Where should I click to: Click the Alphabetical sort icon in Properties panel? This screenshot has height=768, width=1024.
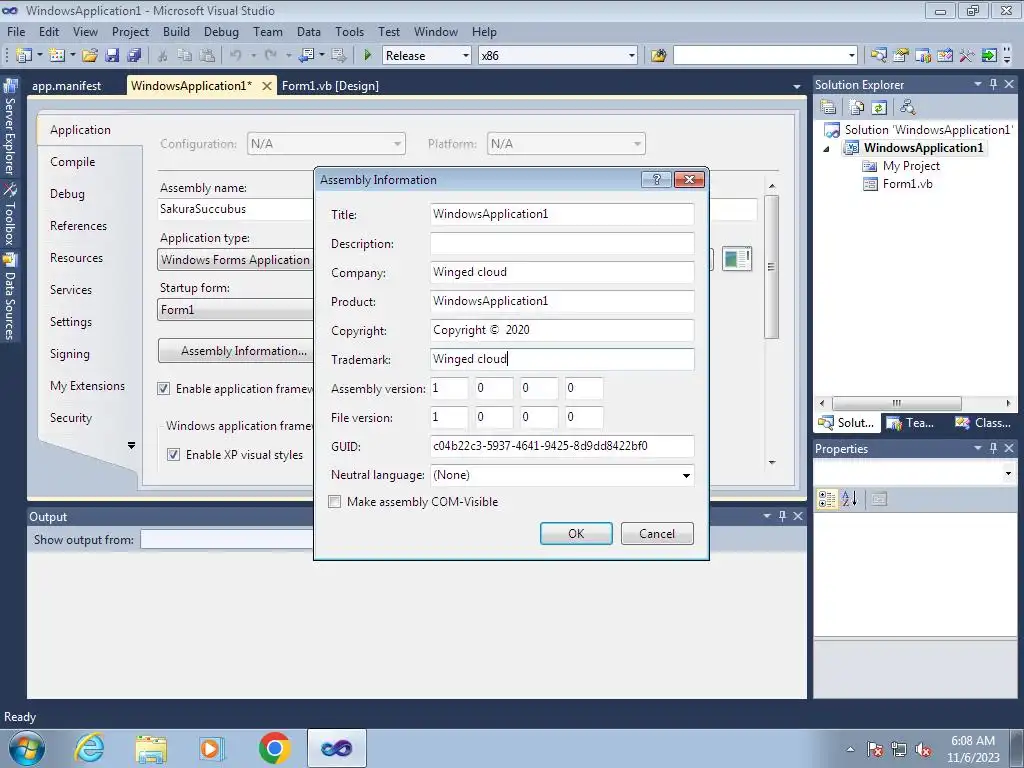click(x=850, y=500)
